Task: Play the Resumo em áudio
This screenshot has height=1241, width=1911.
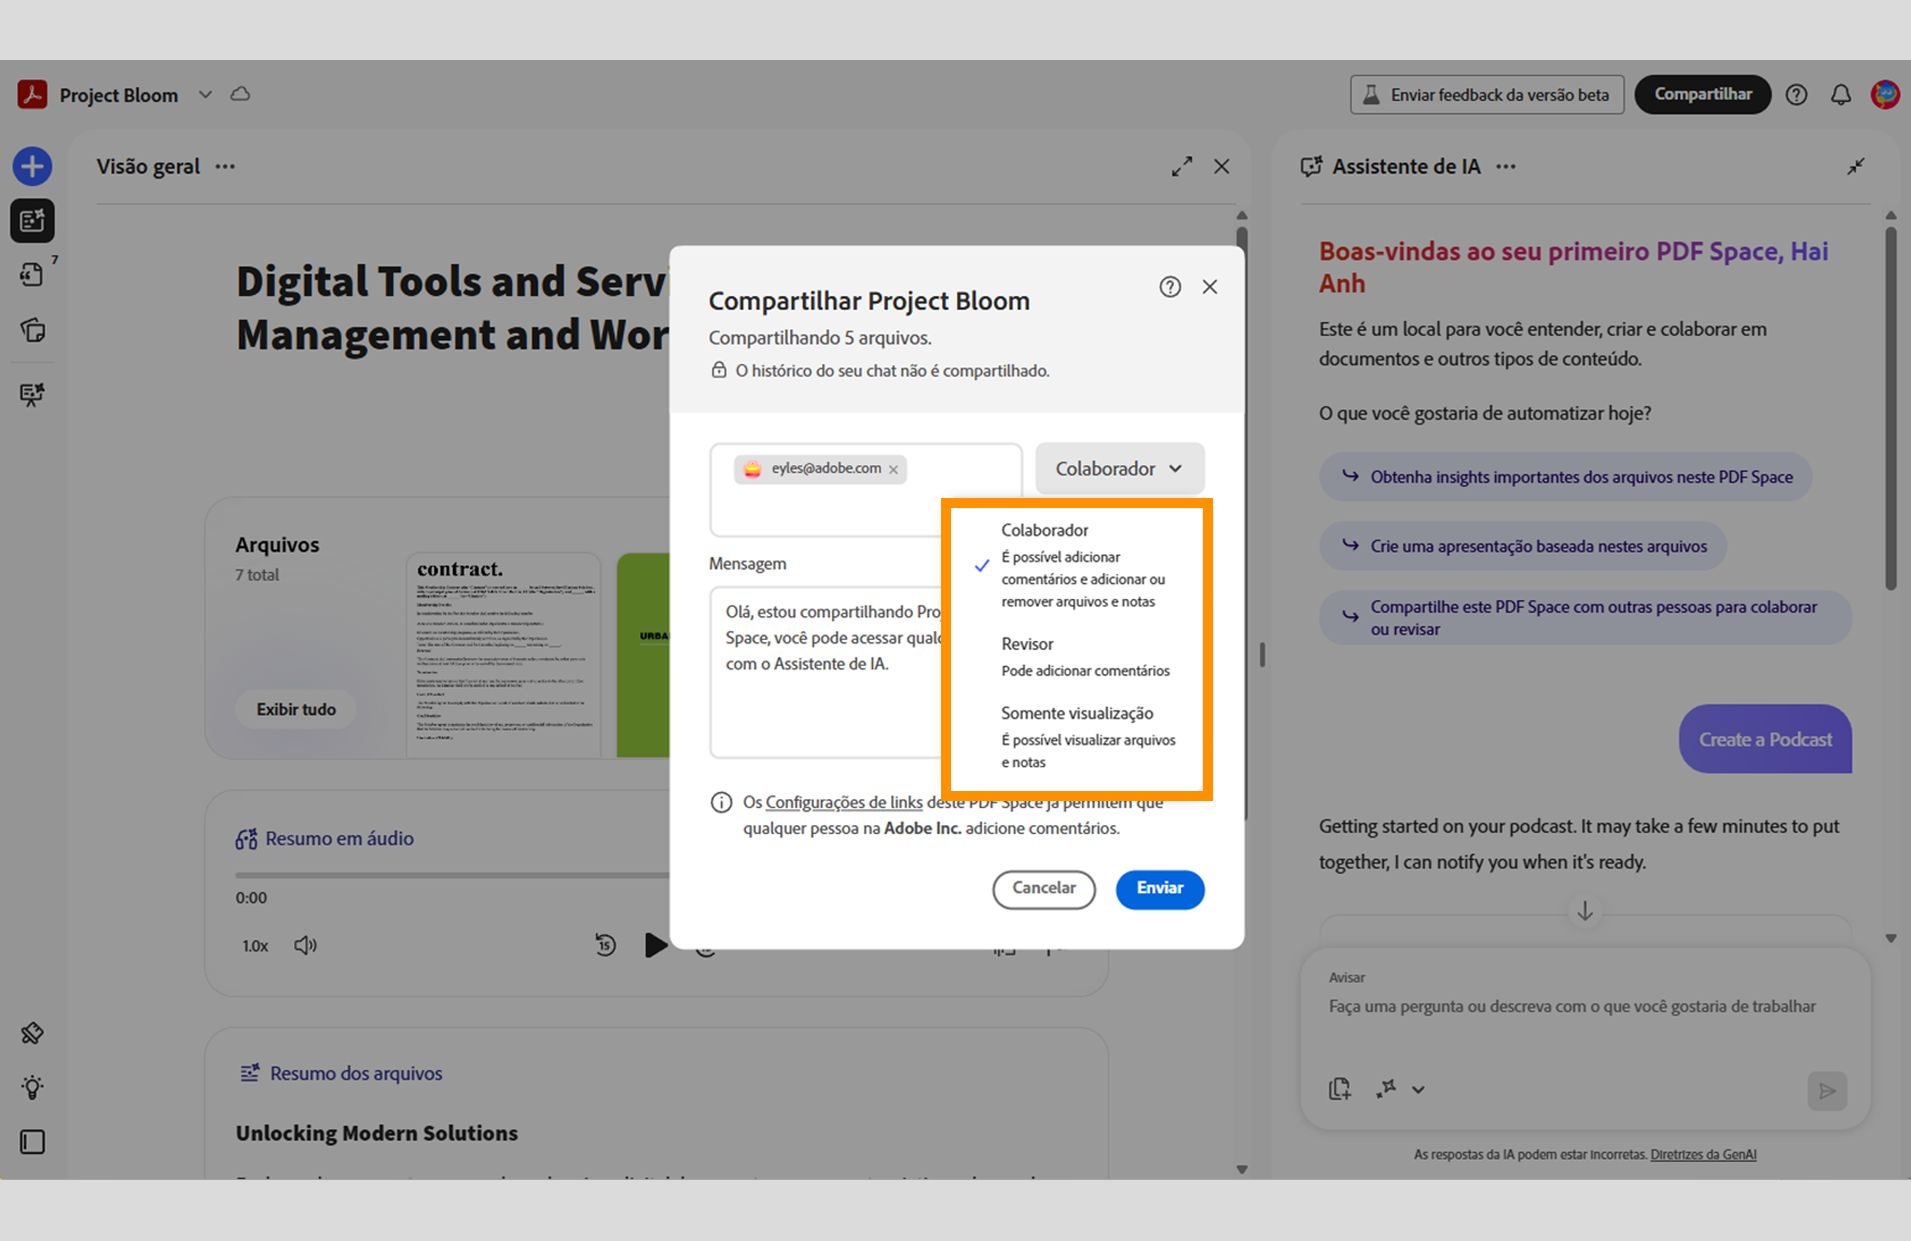Action: click(655, 945)
